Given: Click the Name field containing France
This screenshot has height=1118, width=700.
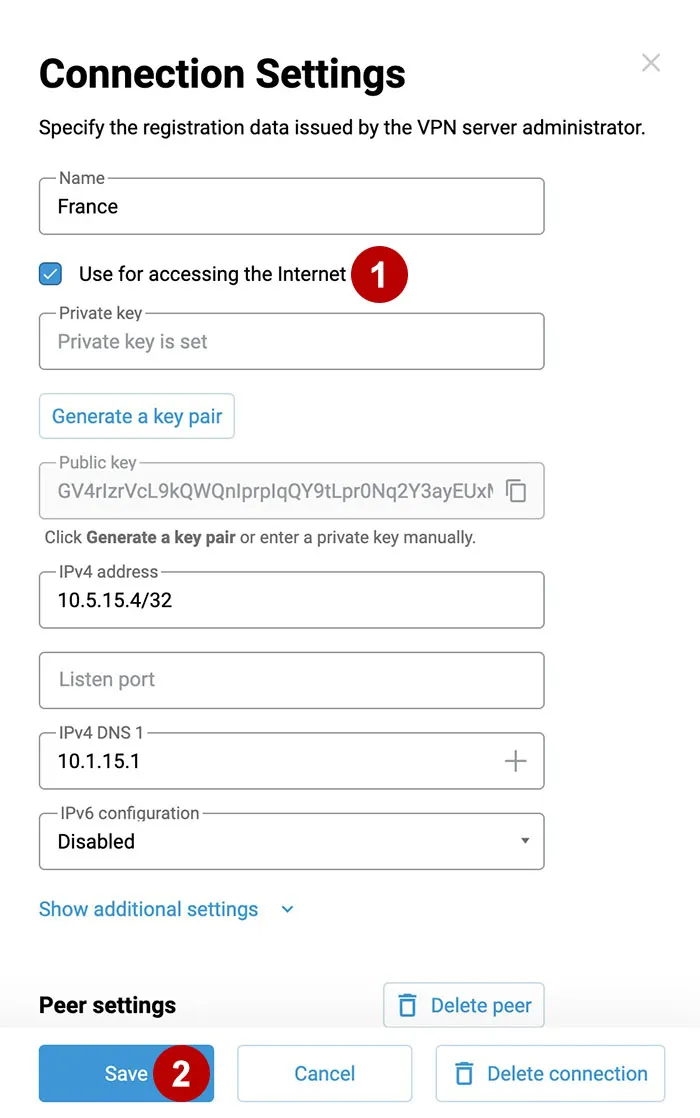Looking at the screenshot, I should 291,207.
